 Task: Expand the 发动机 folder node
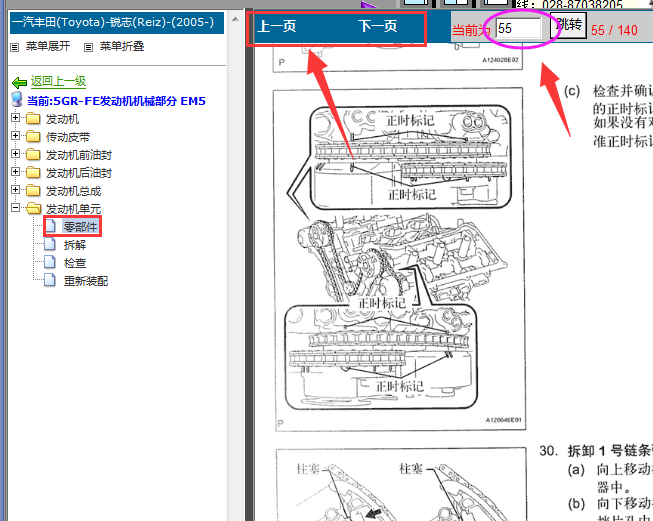coord(15,118)
